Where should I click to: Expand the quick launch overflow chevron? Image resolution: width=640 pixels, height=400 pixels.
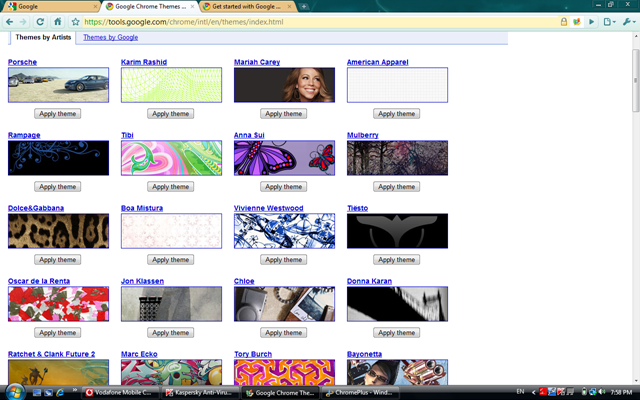pyautogui.click(x=74, y=390)
